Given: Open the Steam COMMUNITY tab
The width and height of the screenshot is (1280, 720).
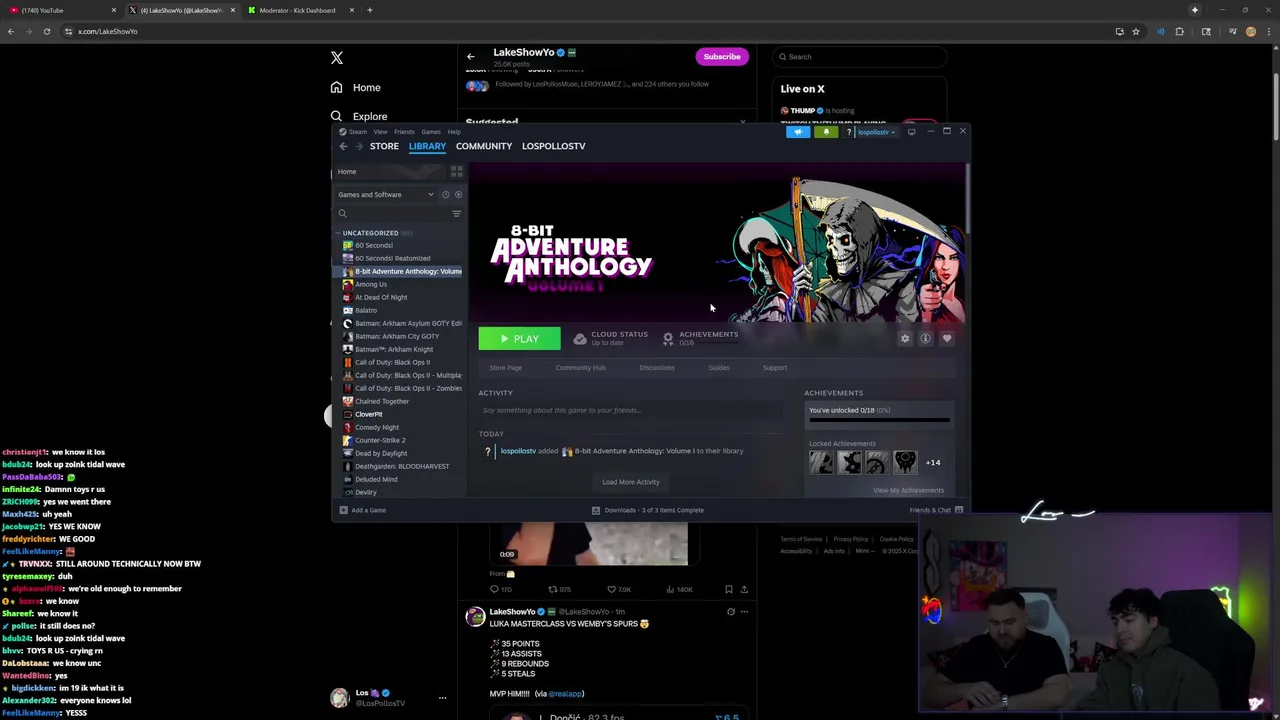Looking at the screenshot, I should [x=484, y=146].
